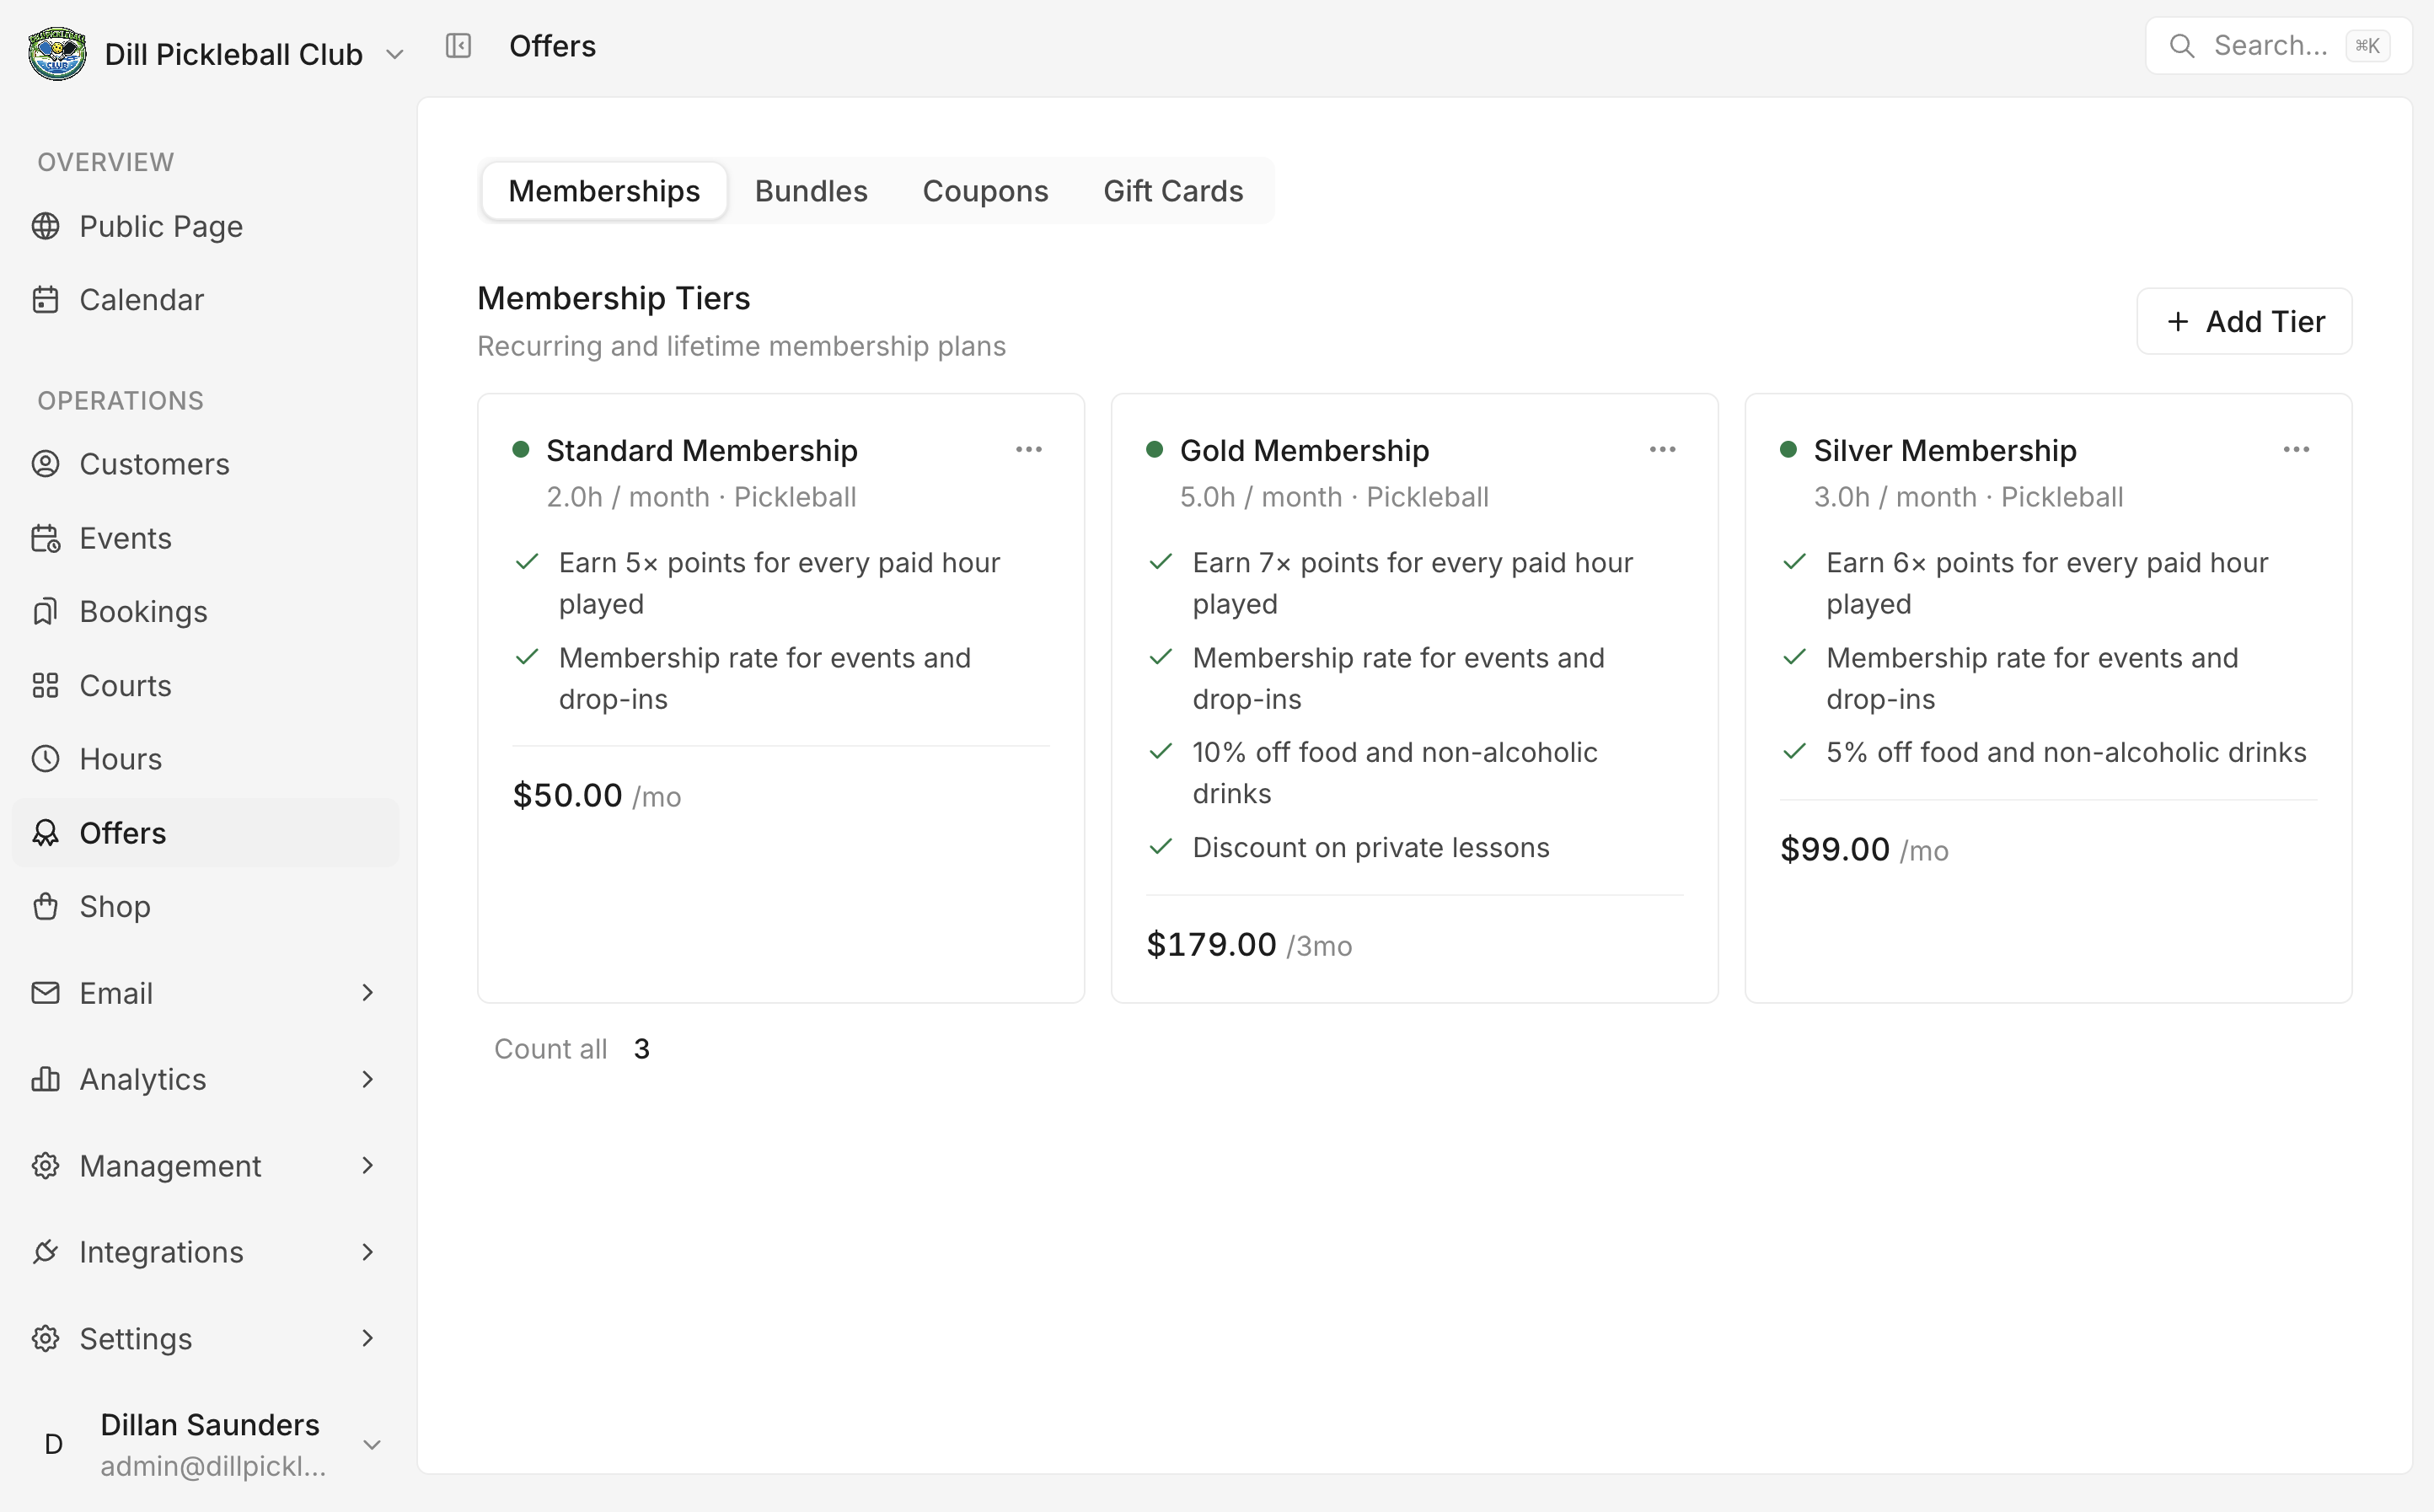The height and width of the screenshot is (1512, 2434).
Task: Click the Add Tier button
Action: click(x=2244, y=322)
